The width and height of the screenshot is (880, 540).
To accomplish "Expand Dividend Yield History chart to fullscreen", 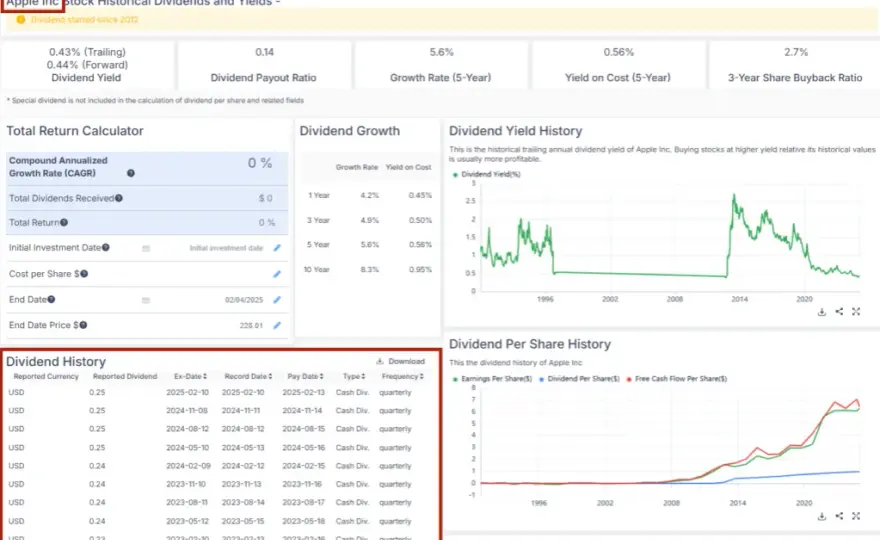I will [856, 312].
